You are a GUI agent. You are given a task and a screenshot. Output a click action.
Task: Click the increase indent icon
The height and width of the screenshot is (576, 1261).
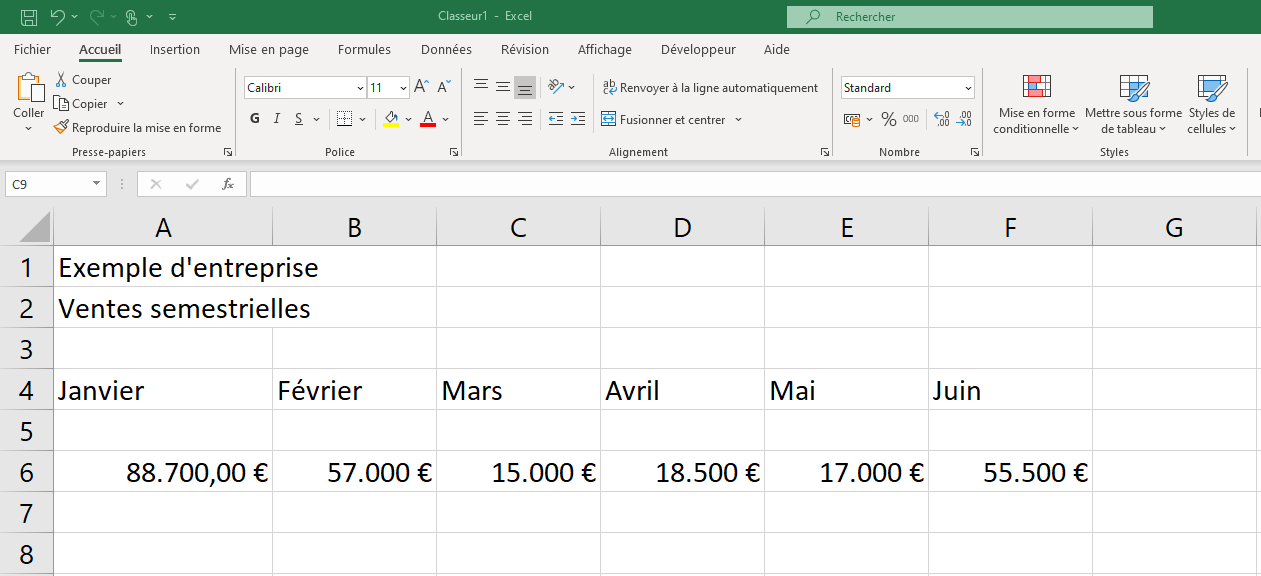pos(577,119)
